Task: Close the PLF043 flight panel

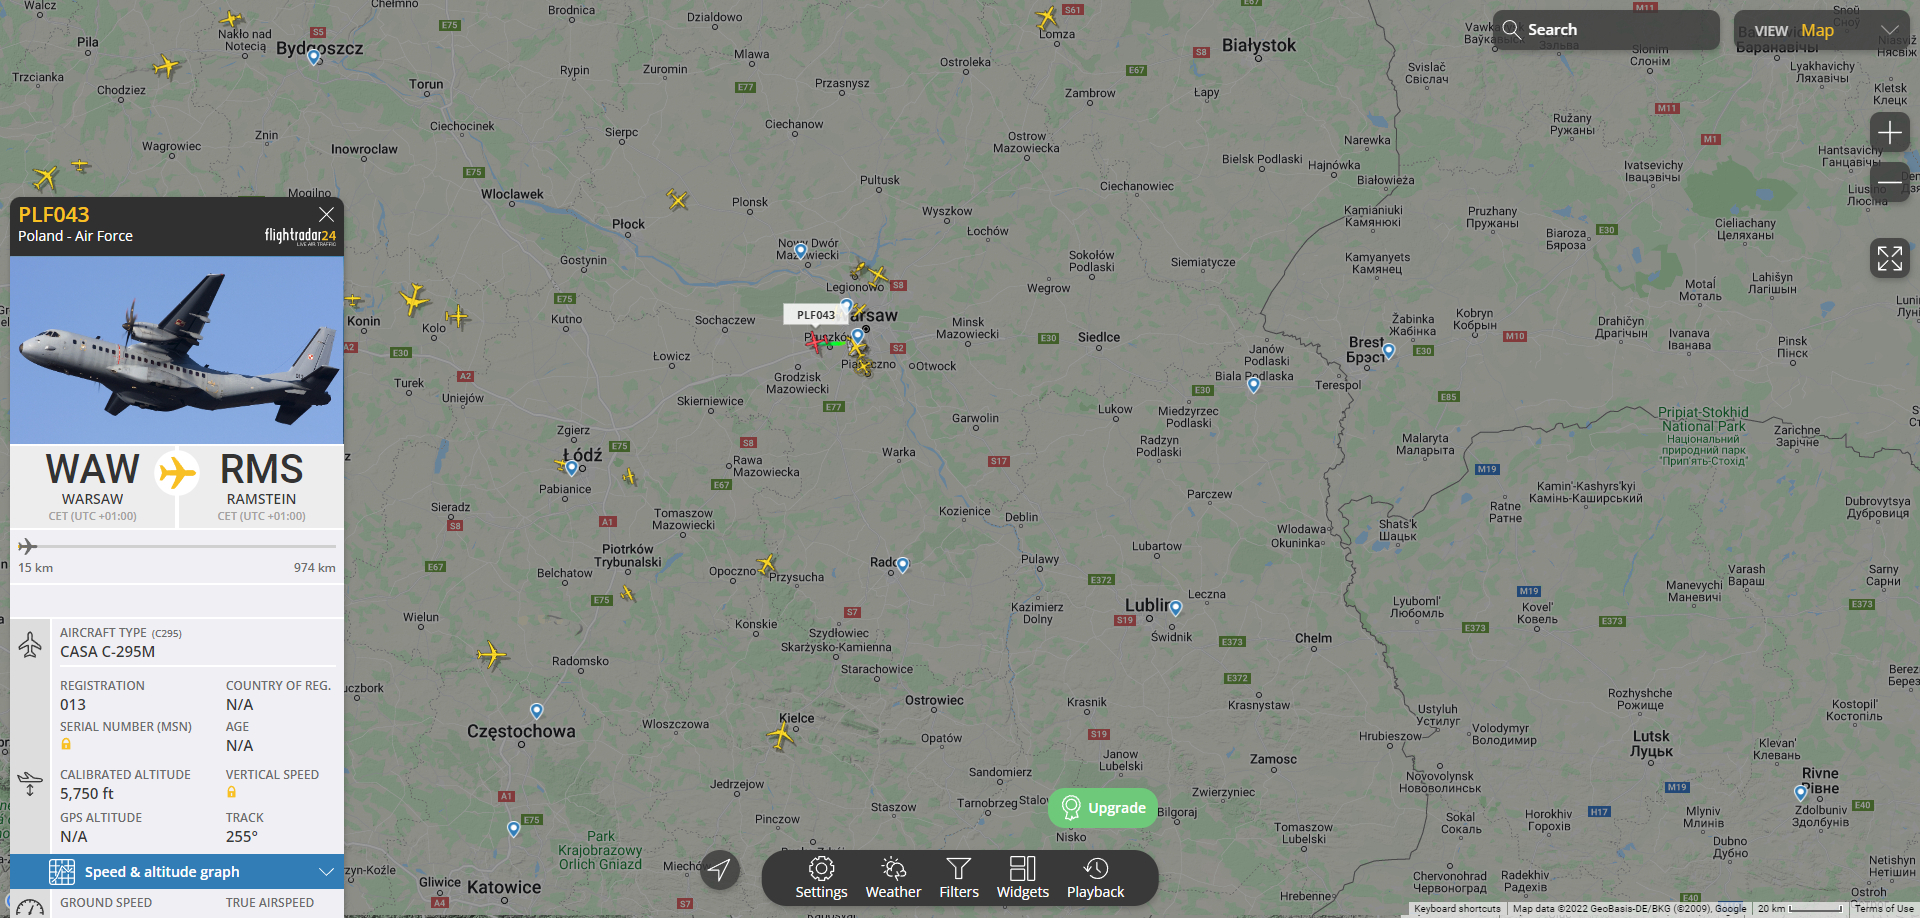Action: 326,214
